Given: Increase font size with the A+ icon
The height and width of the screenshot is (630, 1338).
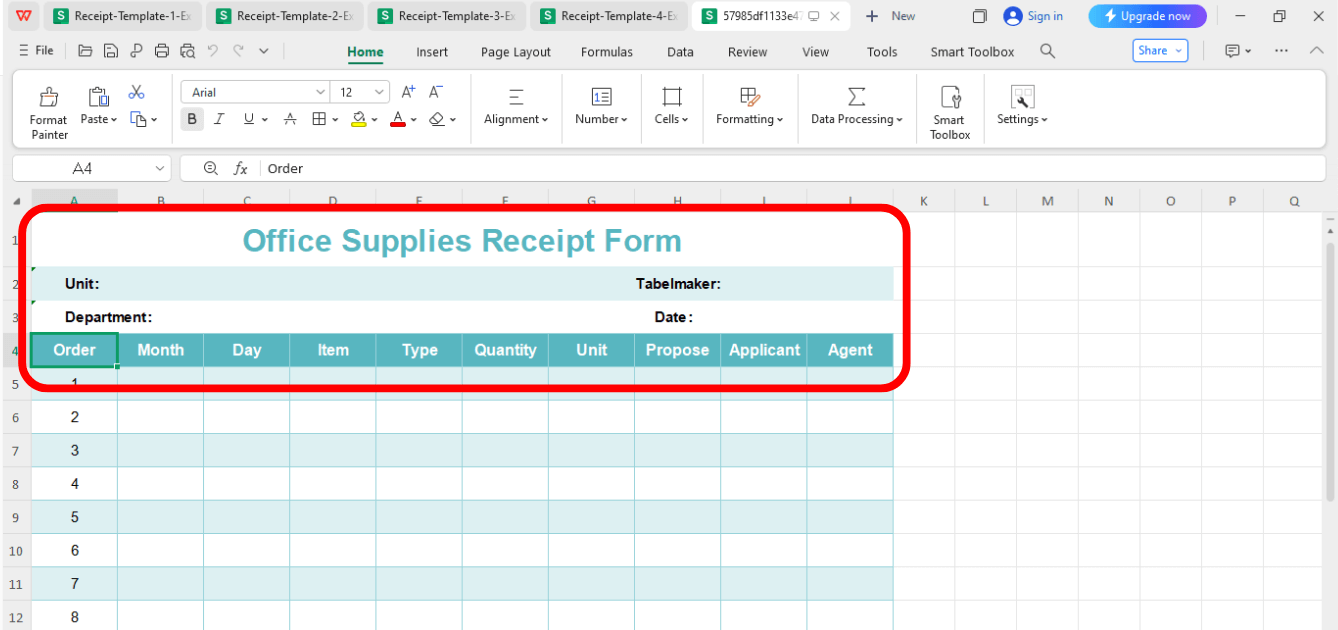Looking at the screenshot, I should click(x=407, y=91).
